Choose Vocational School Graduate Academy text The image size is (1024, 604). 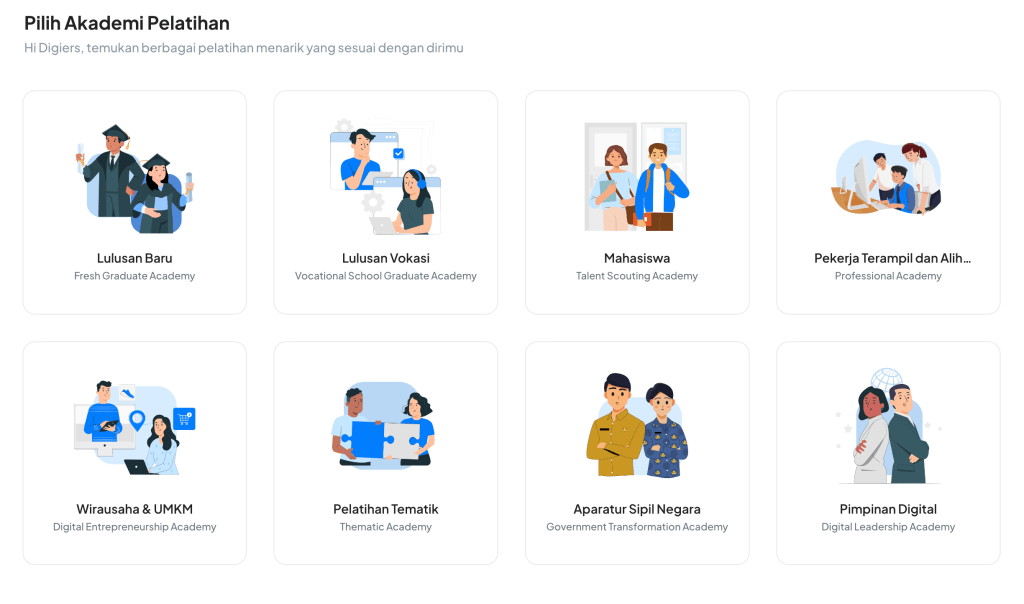[x=385, y=276]
